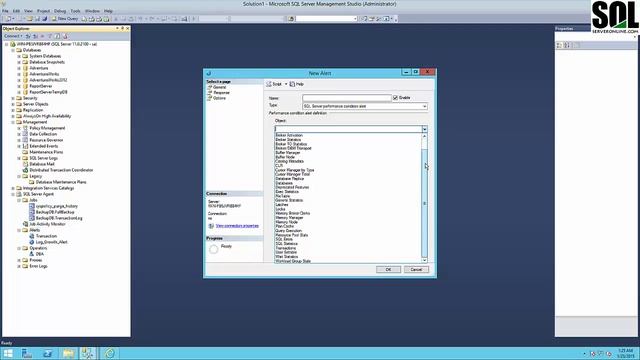Click the Transaction alert icon

(x=32, y=236)
